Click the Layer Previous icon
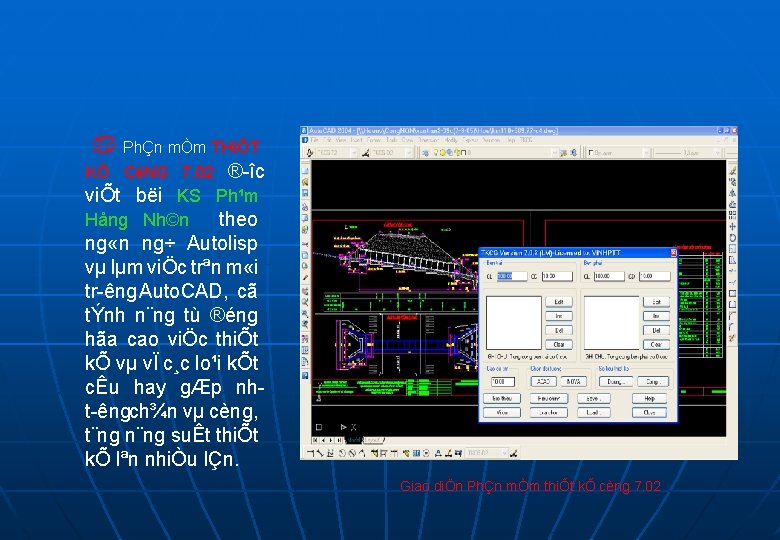 [x=574, y=153]
